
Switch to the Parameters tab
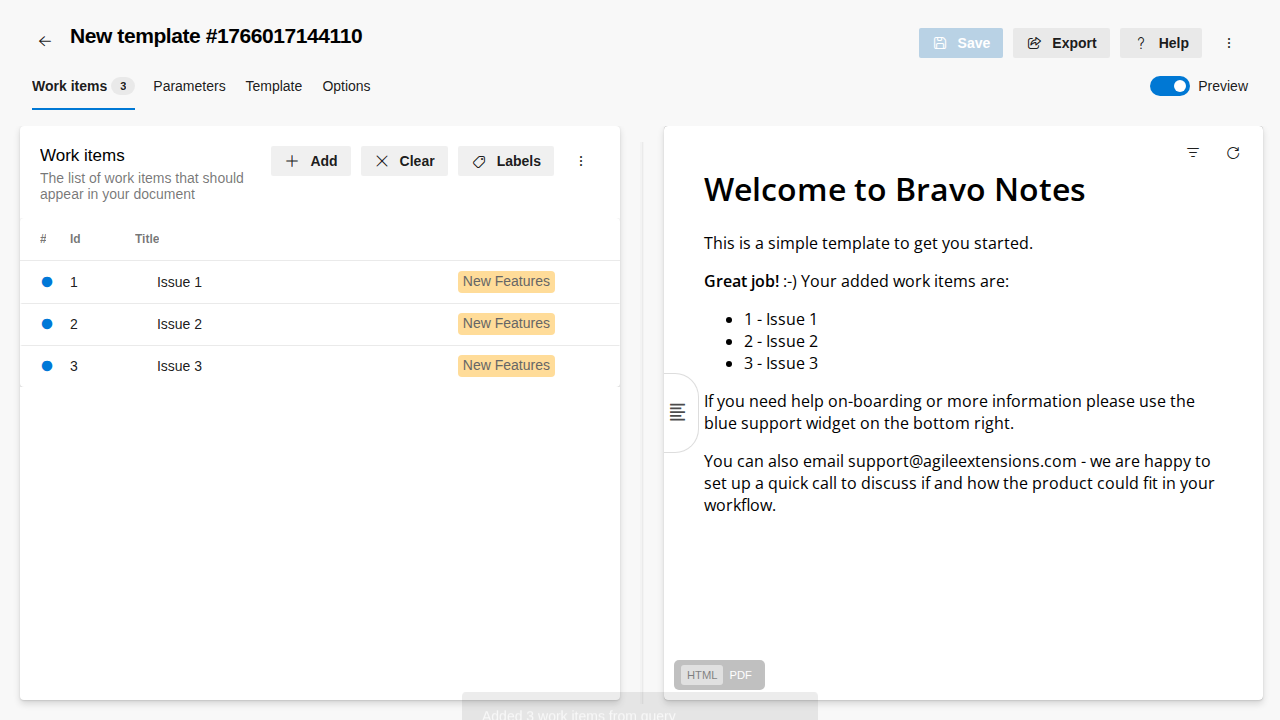tap(189, 86)
